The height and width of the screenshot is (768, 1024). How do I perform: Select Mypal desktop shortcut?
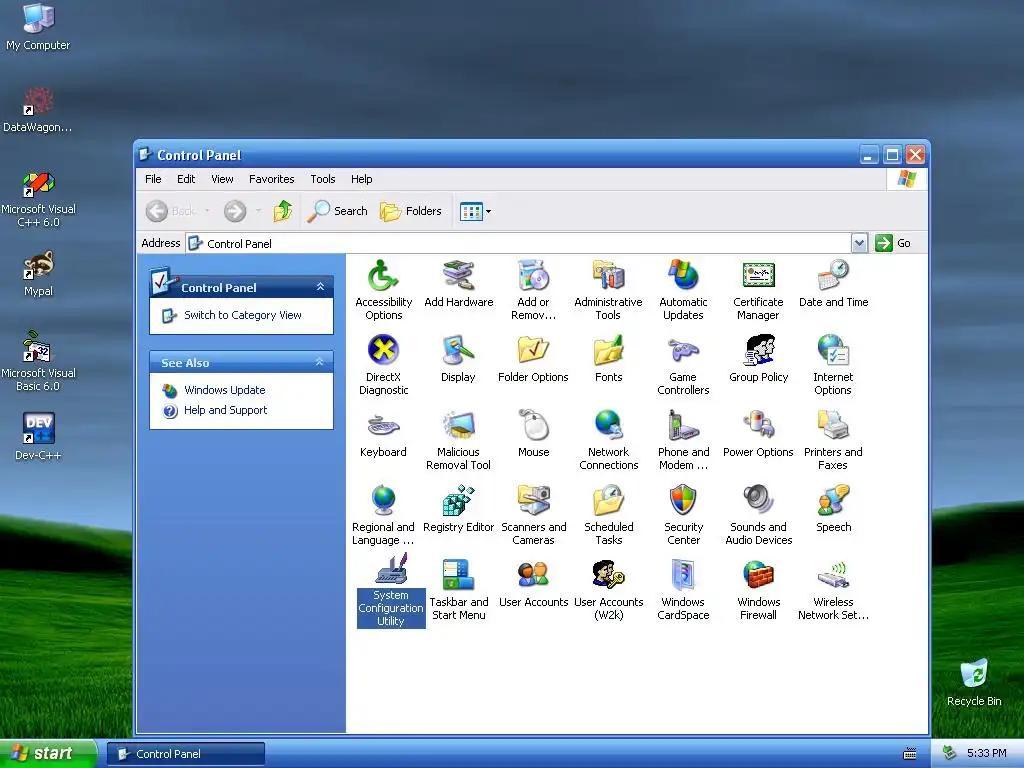coord(38,274)
